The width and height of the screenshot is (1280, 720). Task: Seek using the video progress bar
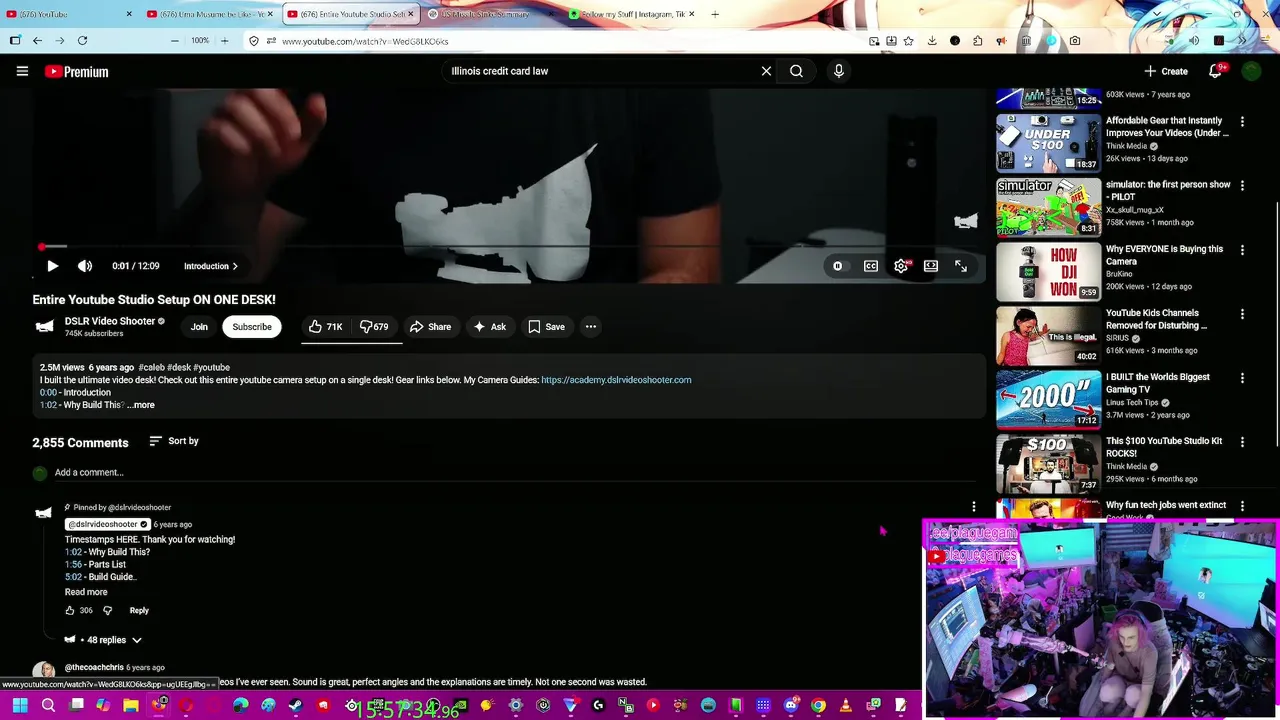coord(510,246)
